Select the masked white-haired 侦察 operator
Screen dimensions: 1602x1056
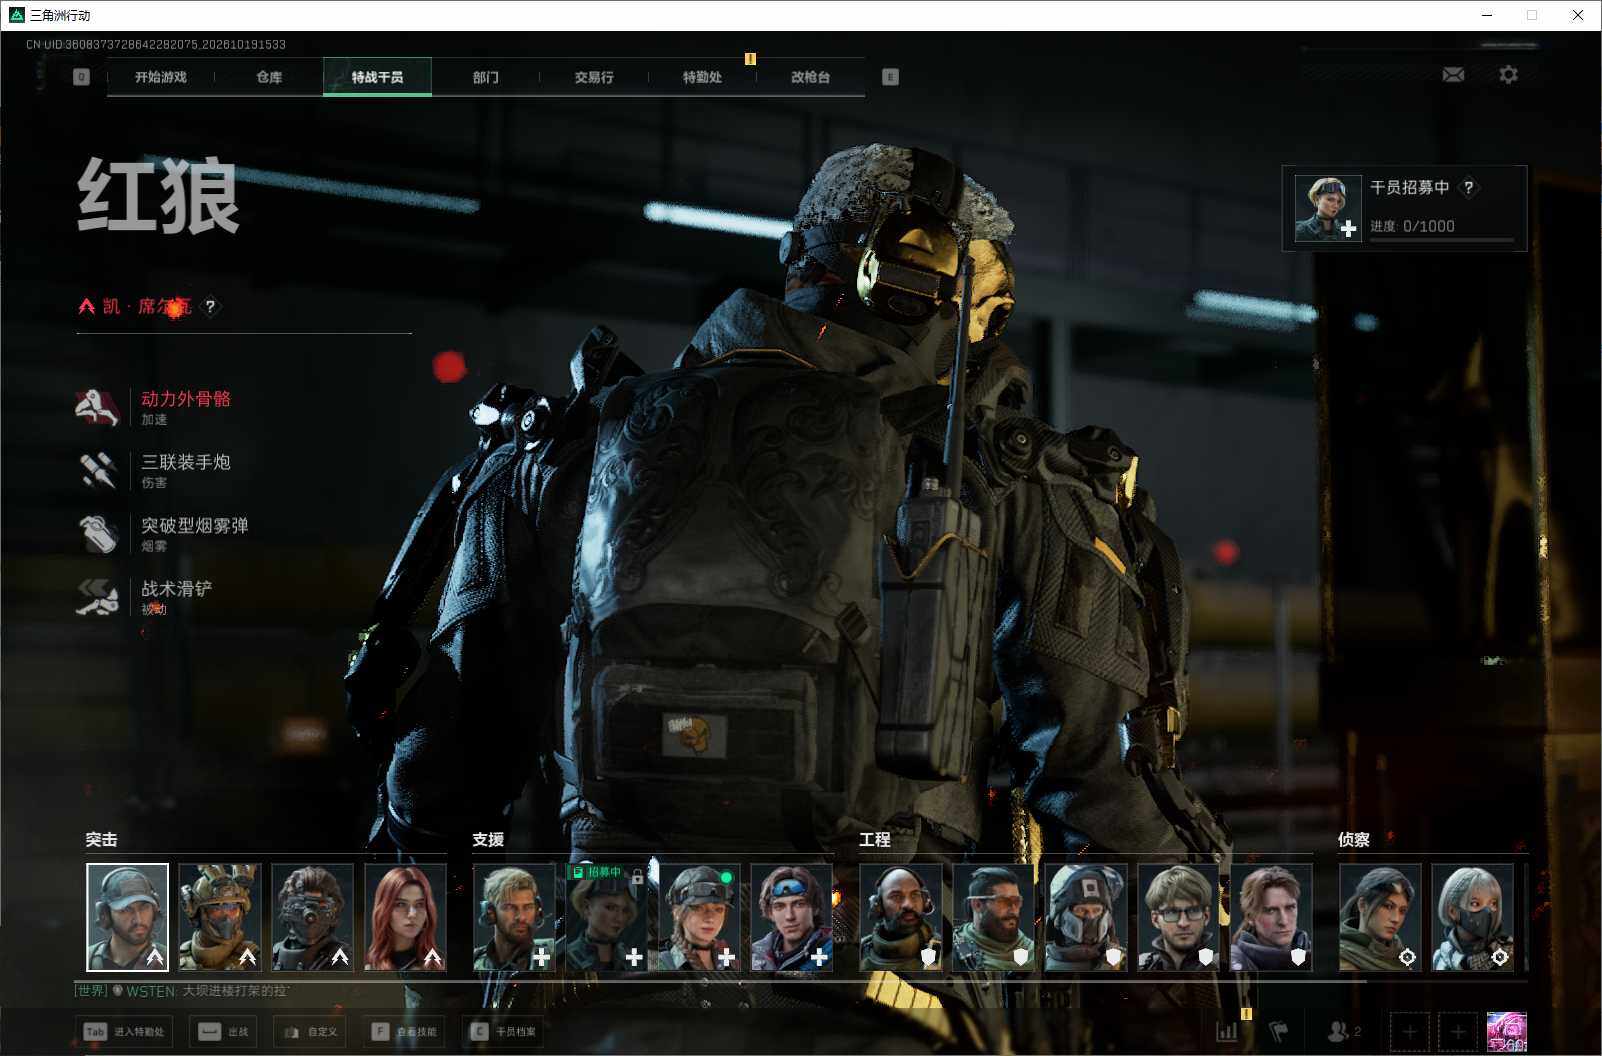(x=1472, y=917)
